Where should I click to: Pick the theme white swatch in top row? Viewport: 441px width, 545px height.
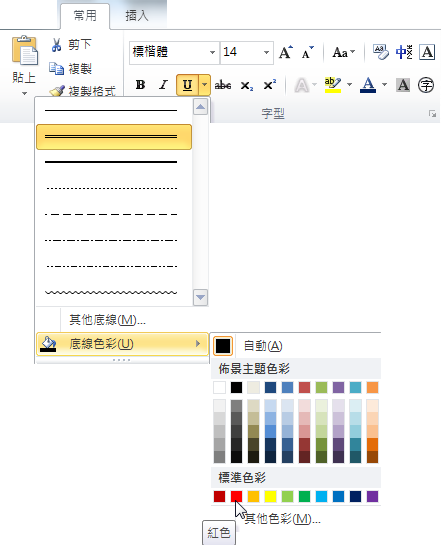click(219, 388)
